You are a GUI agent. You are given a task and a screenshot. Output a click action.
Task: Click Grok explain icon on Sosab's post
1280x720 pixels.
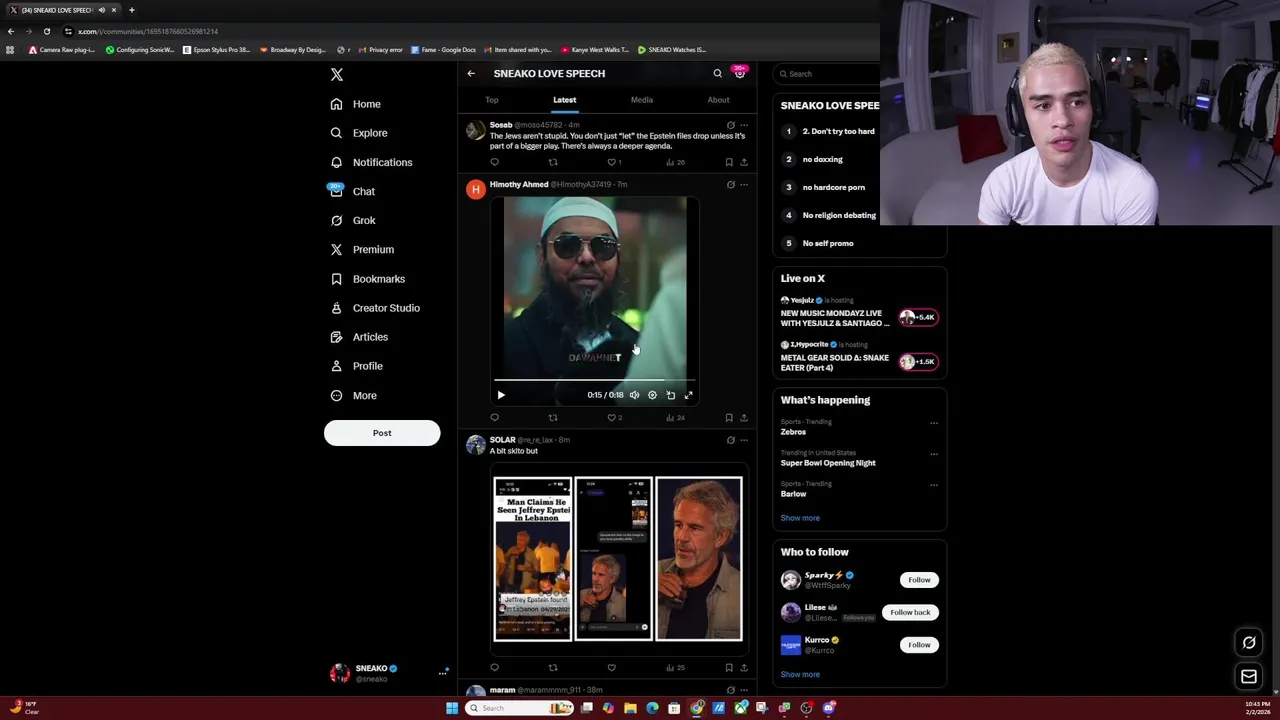click(730, 125)
